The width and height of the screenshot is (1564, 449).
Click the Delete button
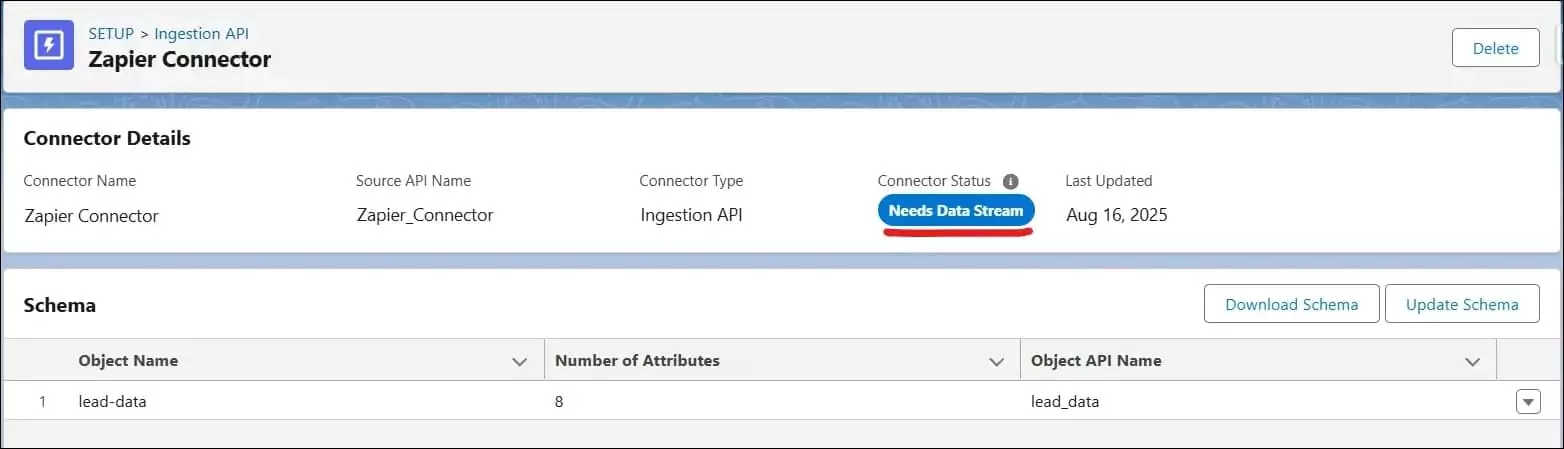pos(1495,48)
